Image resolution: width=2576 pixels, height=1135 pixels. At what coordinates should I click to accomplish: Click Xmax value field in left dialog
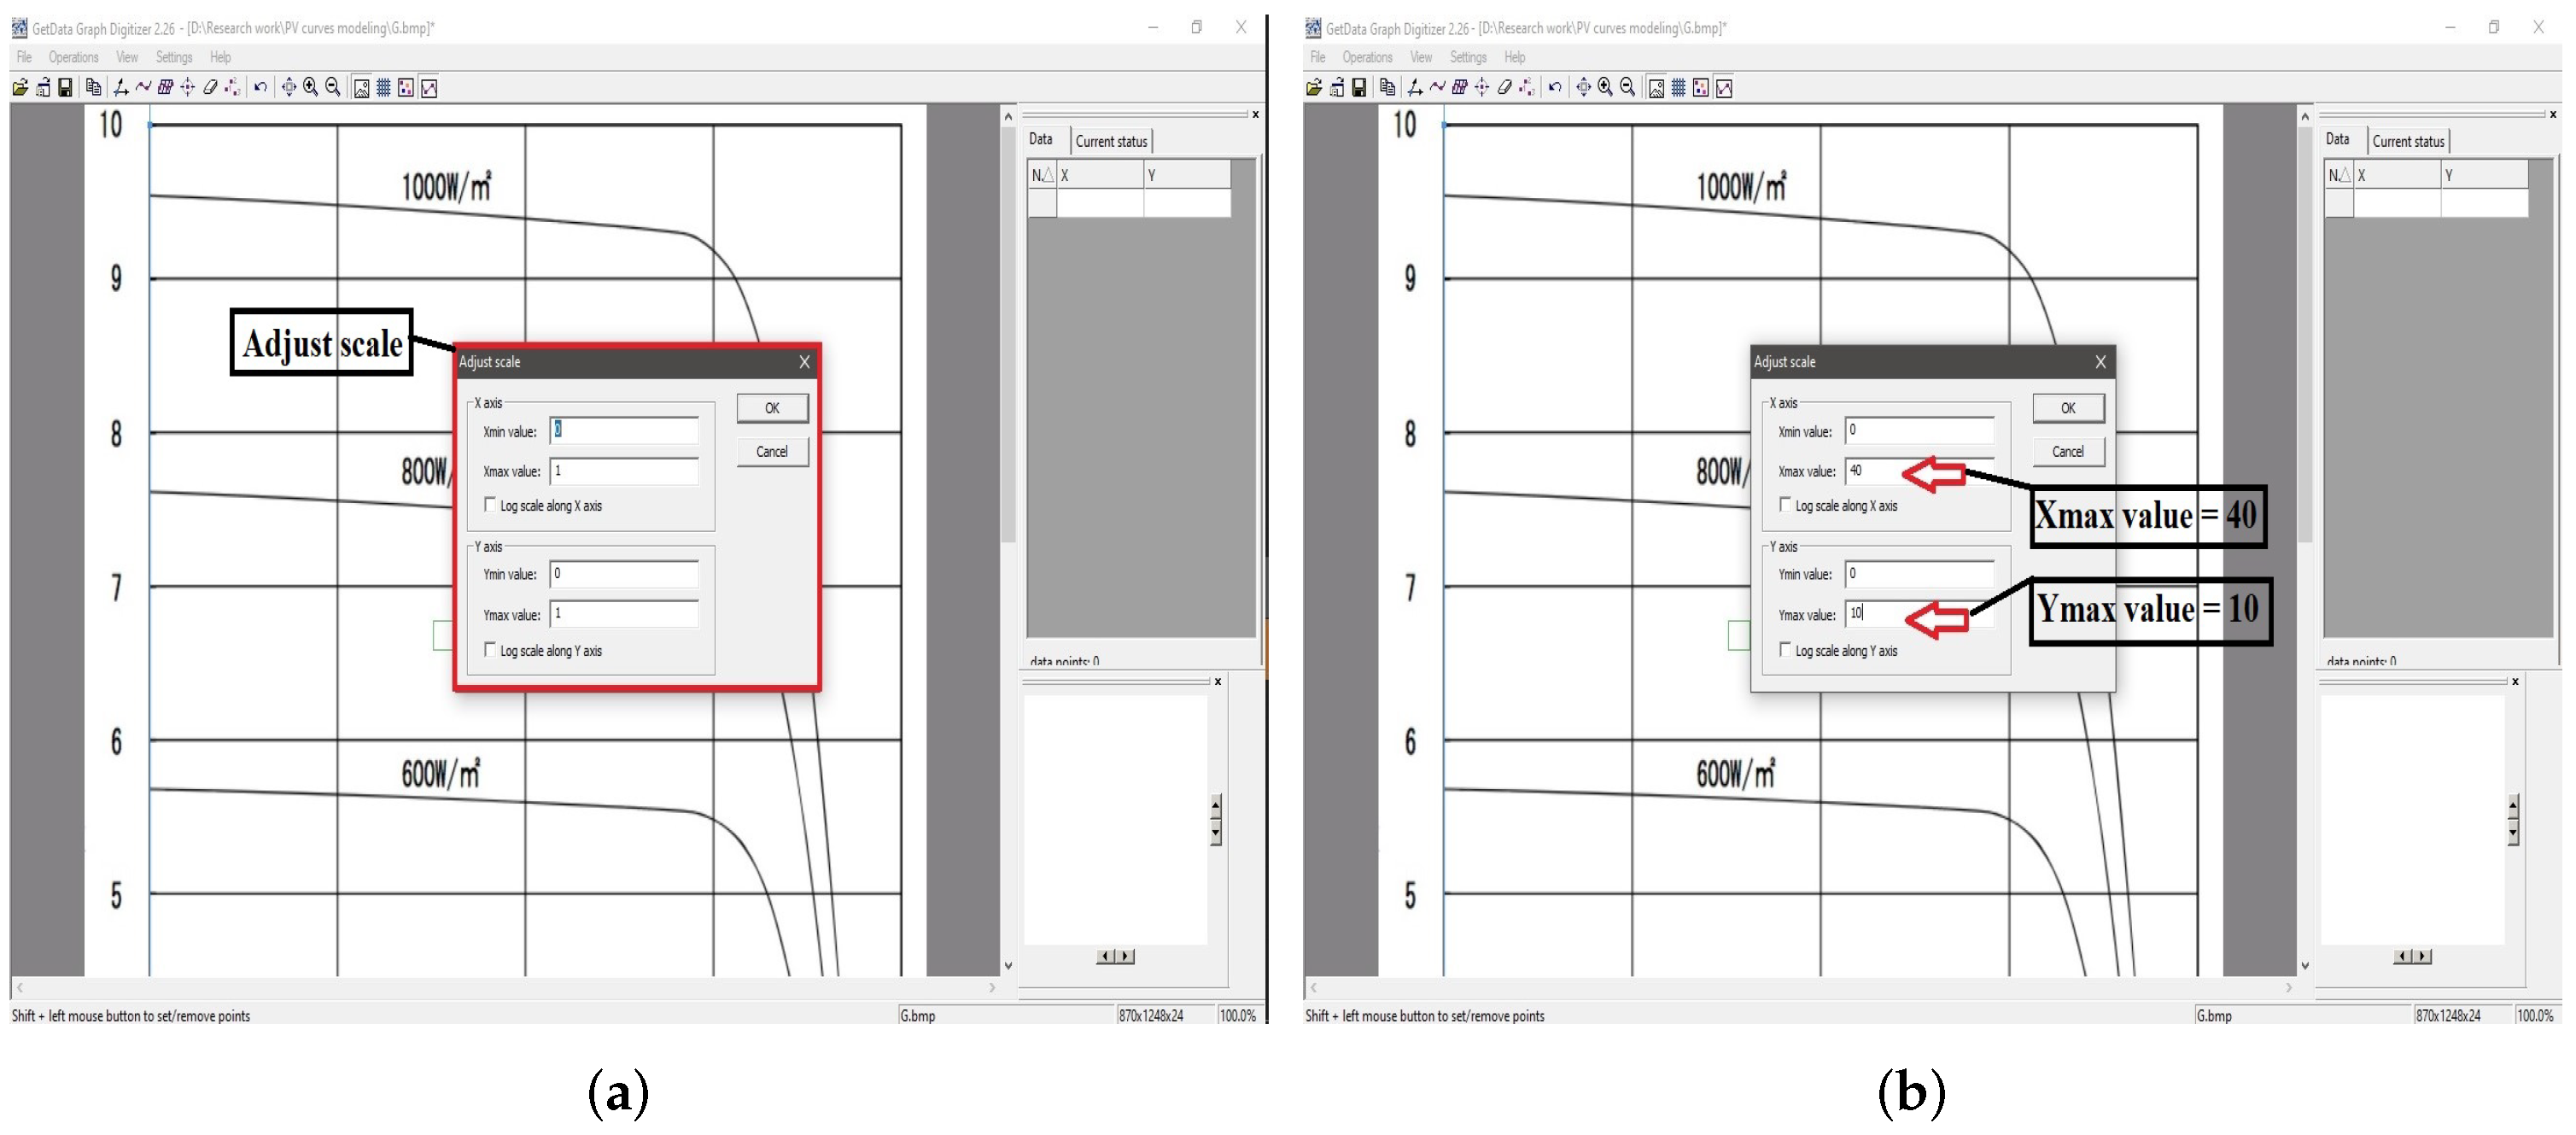(x=624, y=471)
